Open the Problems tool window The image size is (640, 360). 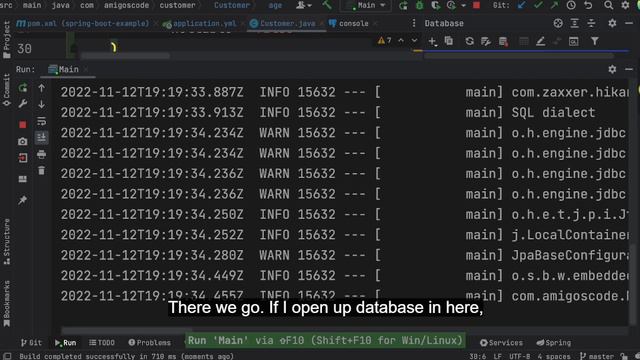coord(149,343)
